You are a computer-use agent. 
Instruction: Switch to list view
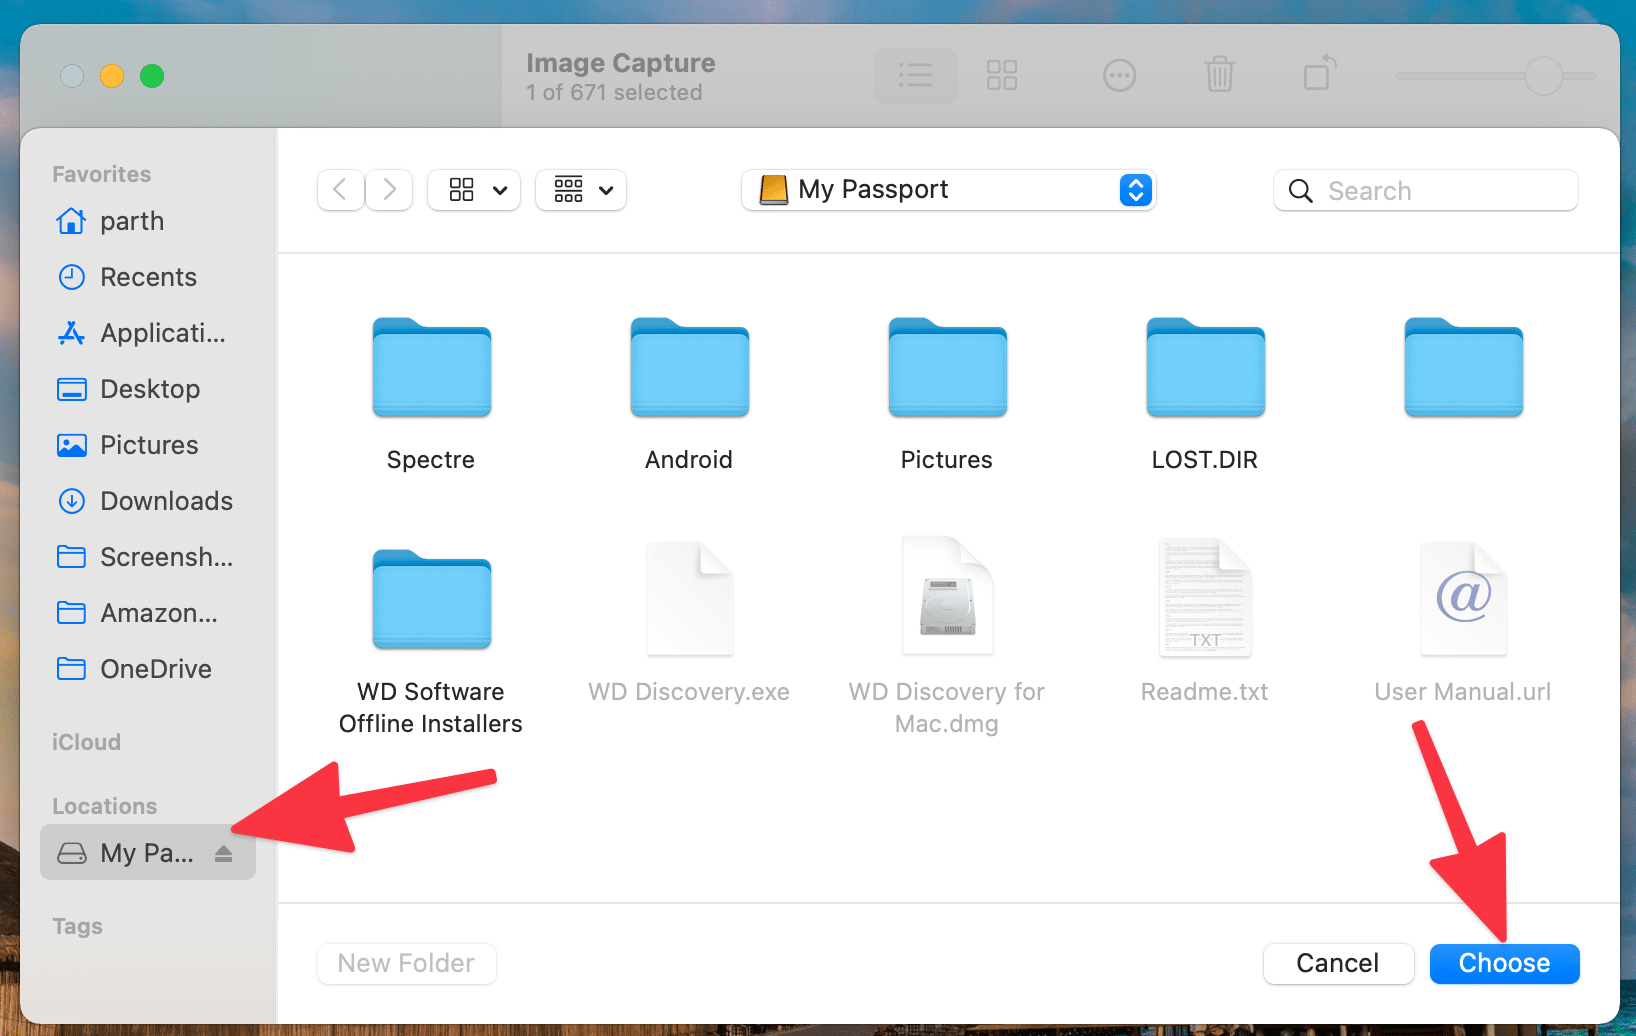(x=914, y=75)
